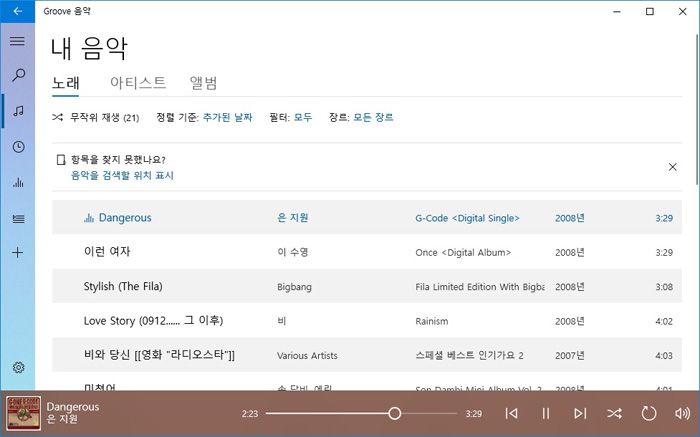The height and width of the screenshot is (437, 700).
Task: Open playlists icon in sidebar
Action: [x=18, y=219]
